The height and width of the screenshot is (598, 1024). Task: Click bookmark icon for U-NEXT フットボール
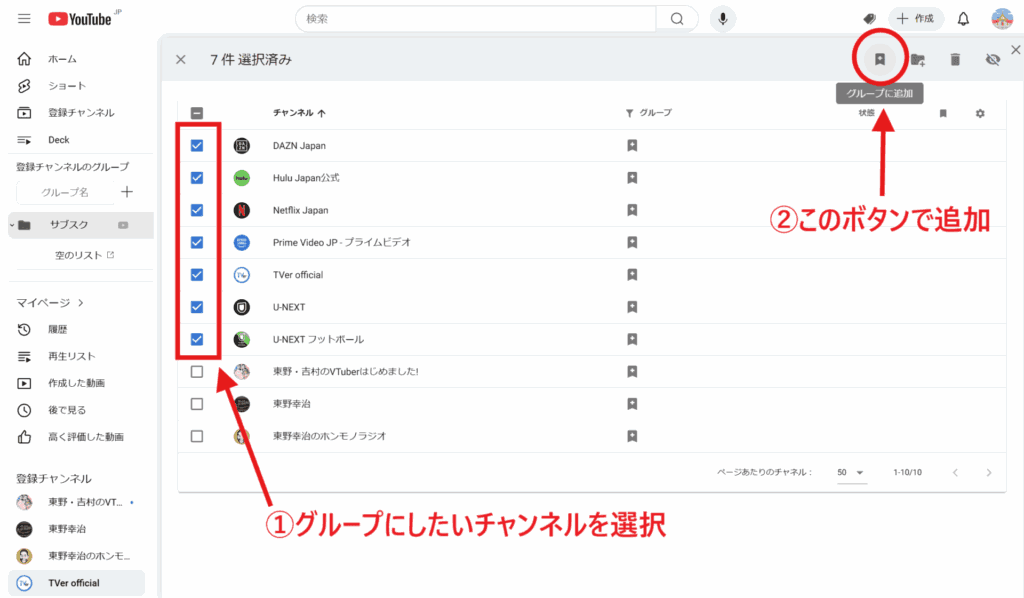point(632,339)
